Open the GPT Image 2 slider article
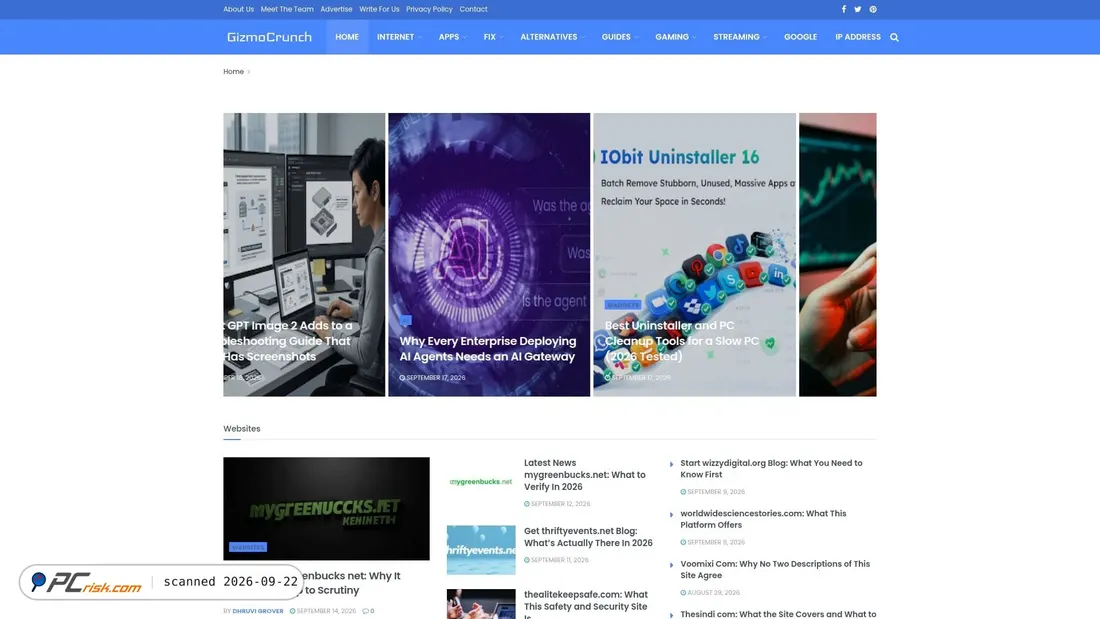1100x619 pixels. click(290, 341)
